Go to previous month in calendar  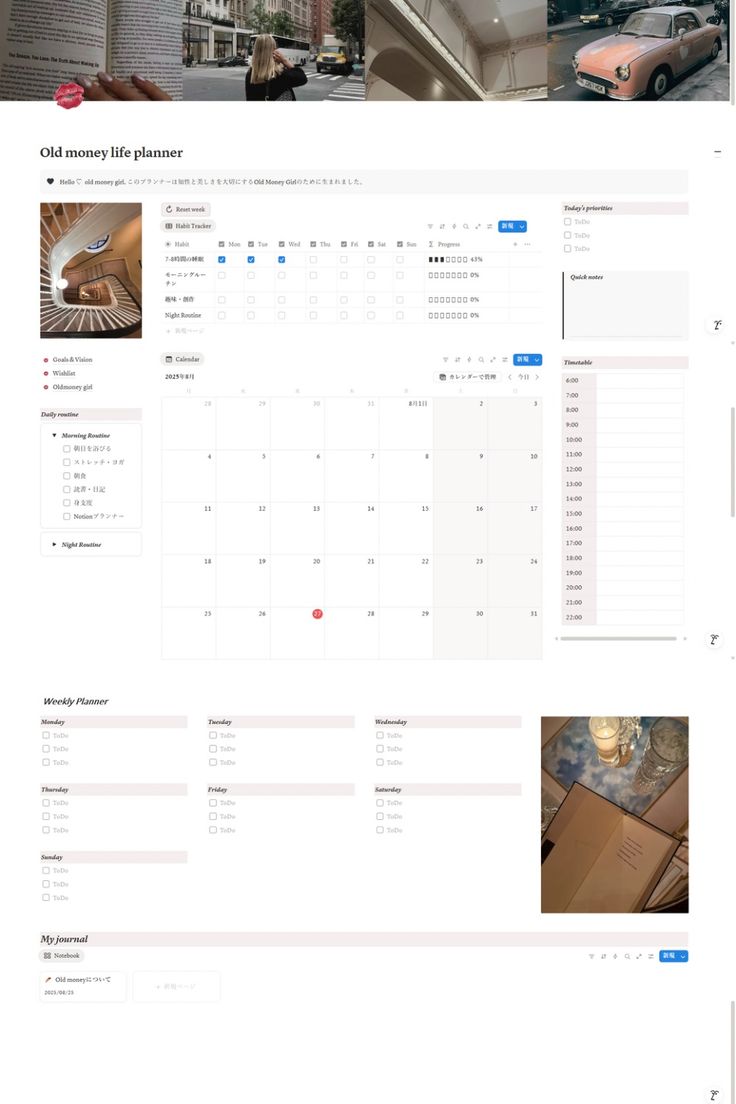(x=510, y=377)
